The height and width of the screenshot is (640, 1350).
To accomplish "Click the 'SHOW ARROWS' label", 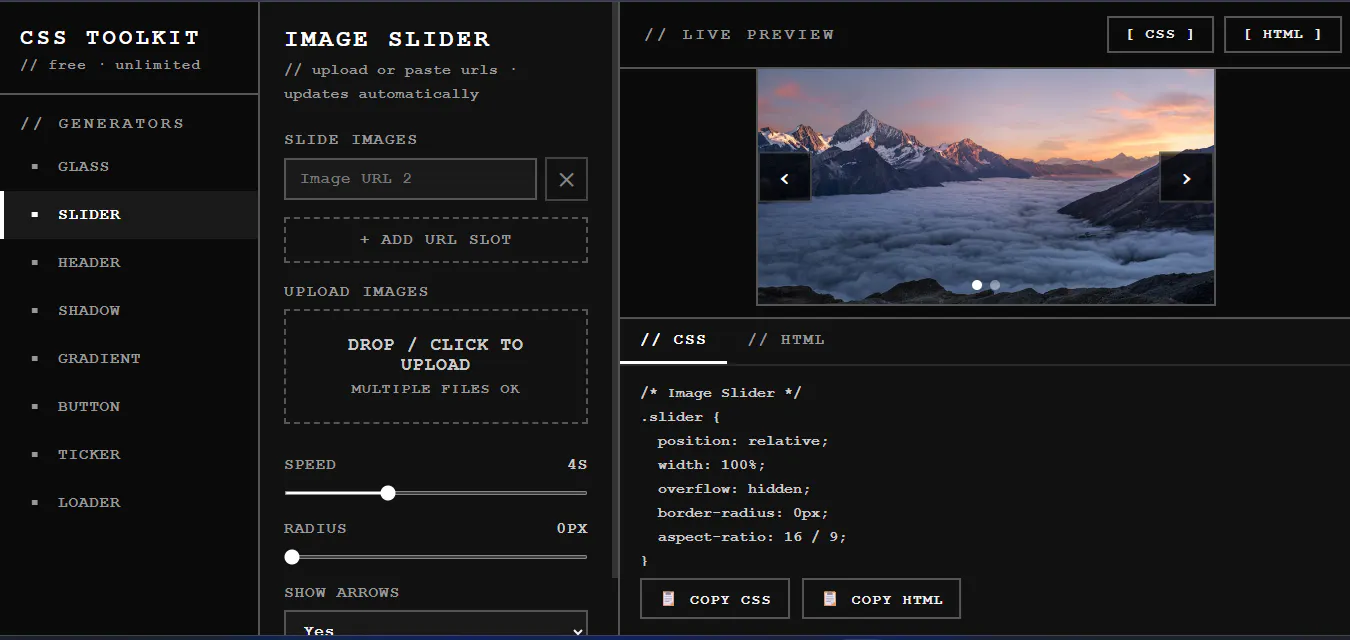I will (342, 593).
